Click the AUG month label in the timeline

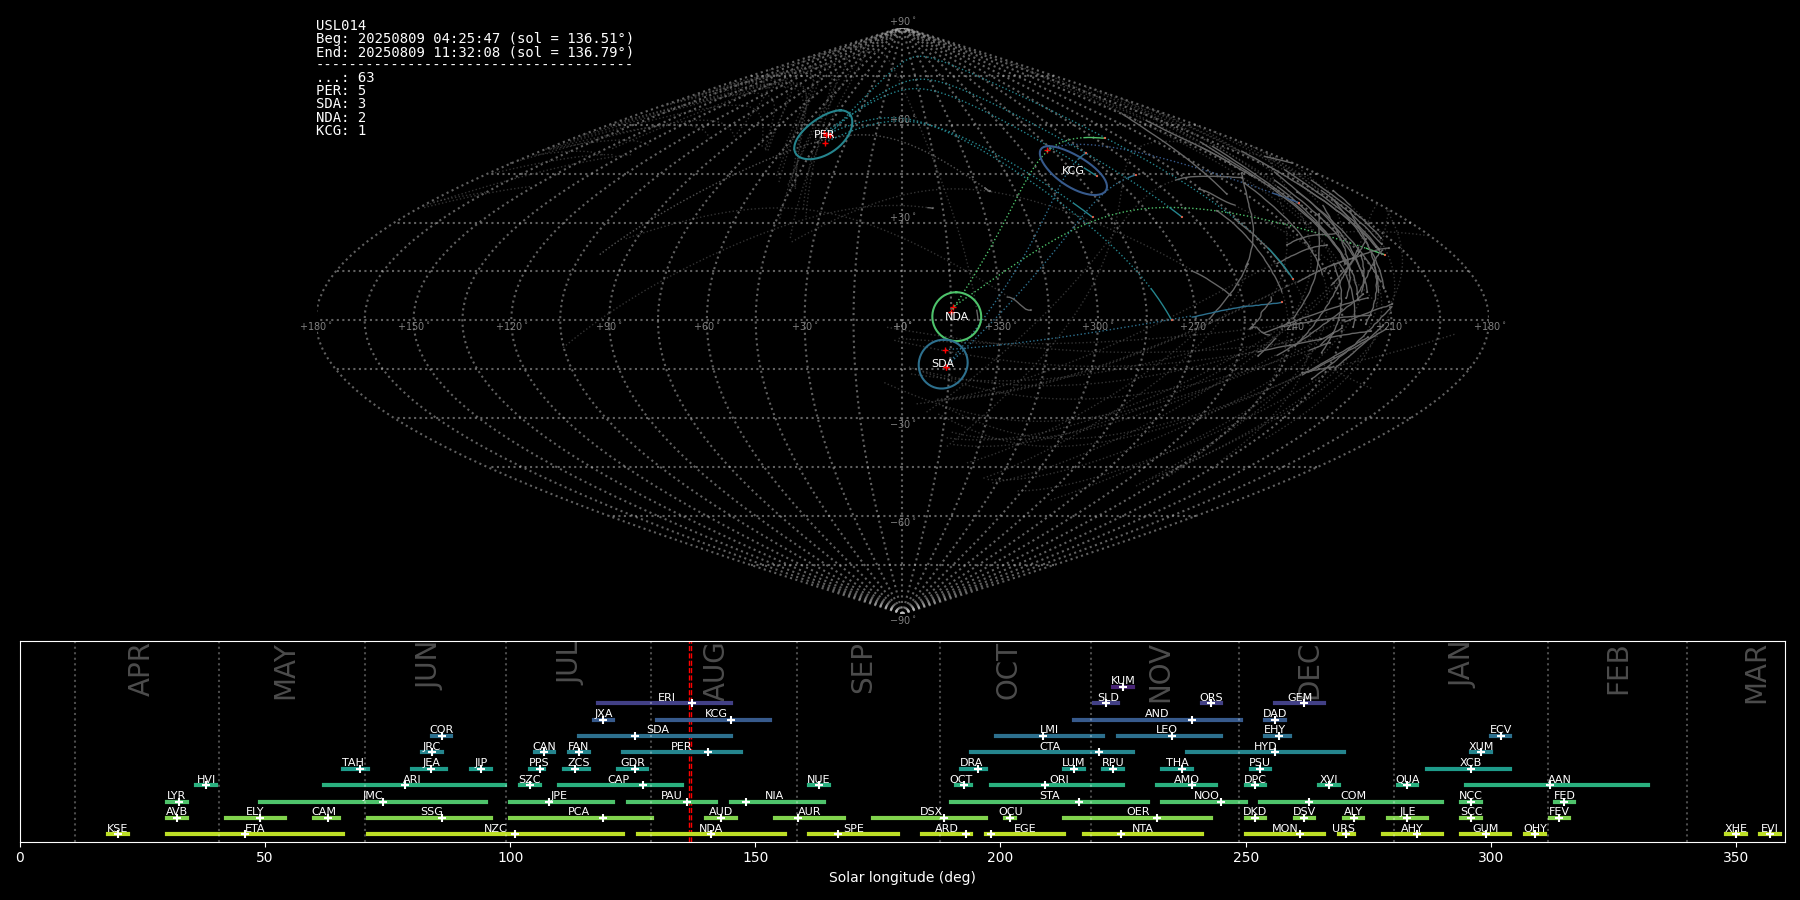(714, 670)
